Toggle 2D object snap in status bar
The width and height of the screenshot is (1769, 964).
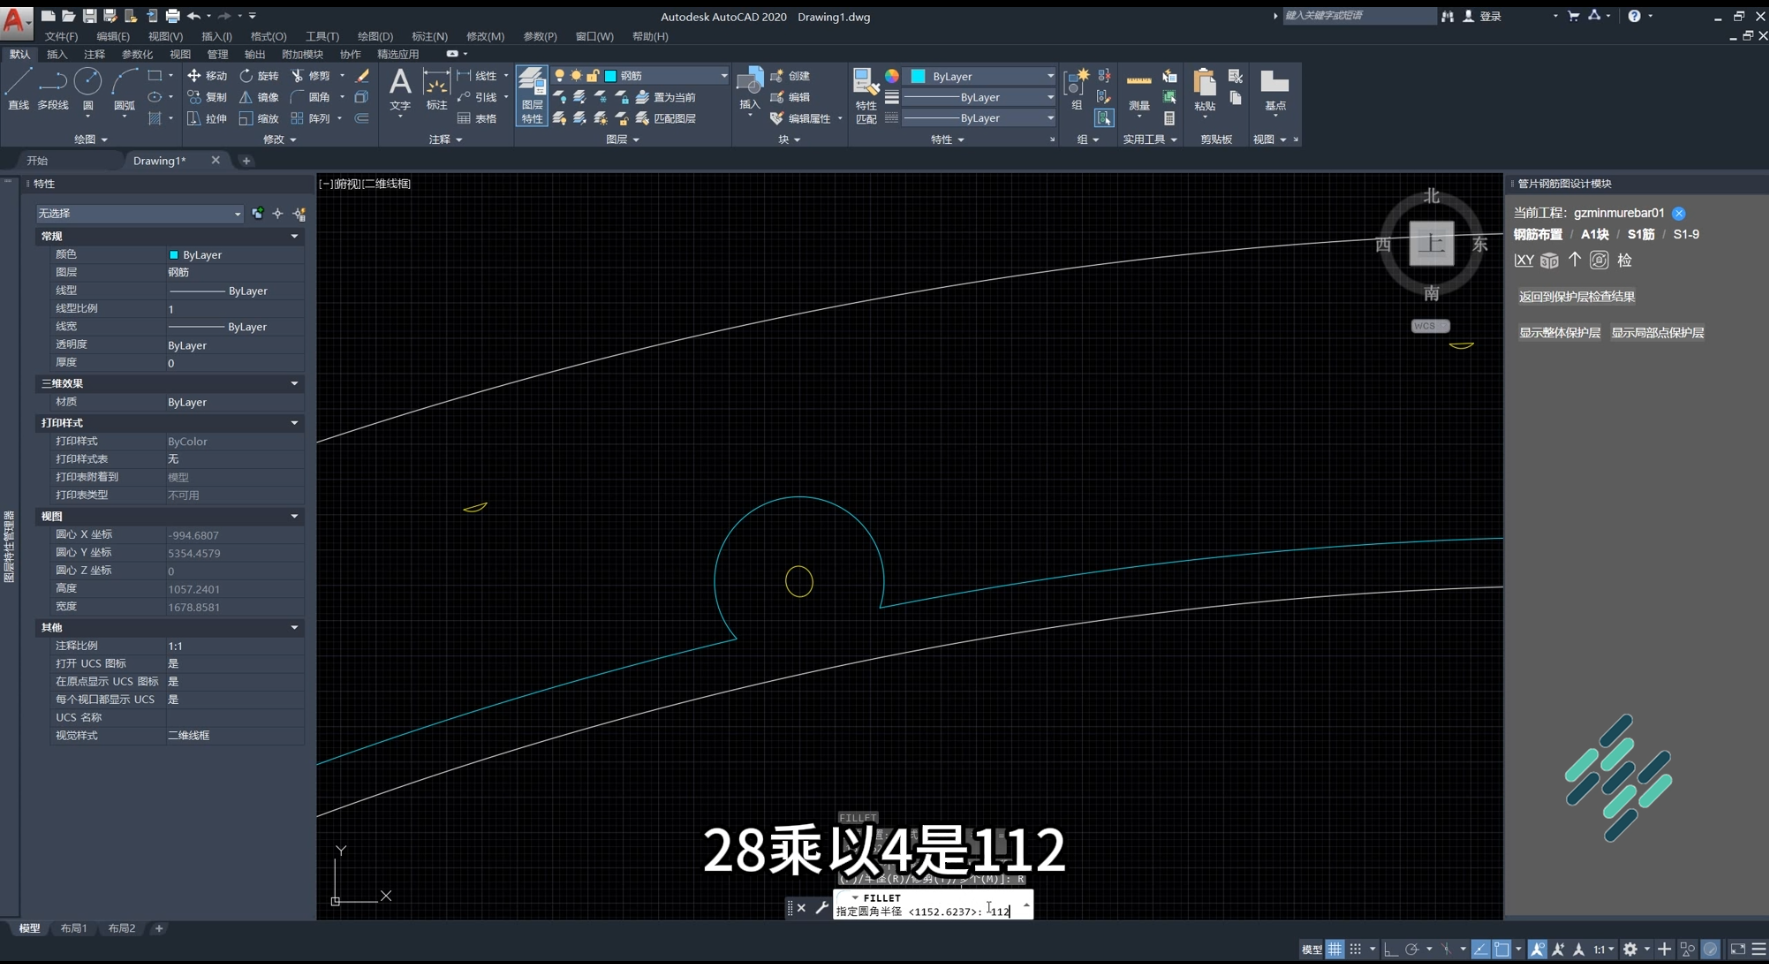point(1502,949)
